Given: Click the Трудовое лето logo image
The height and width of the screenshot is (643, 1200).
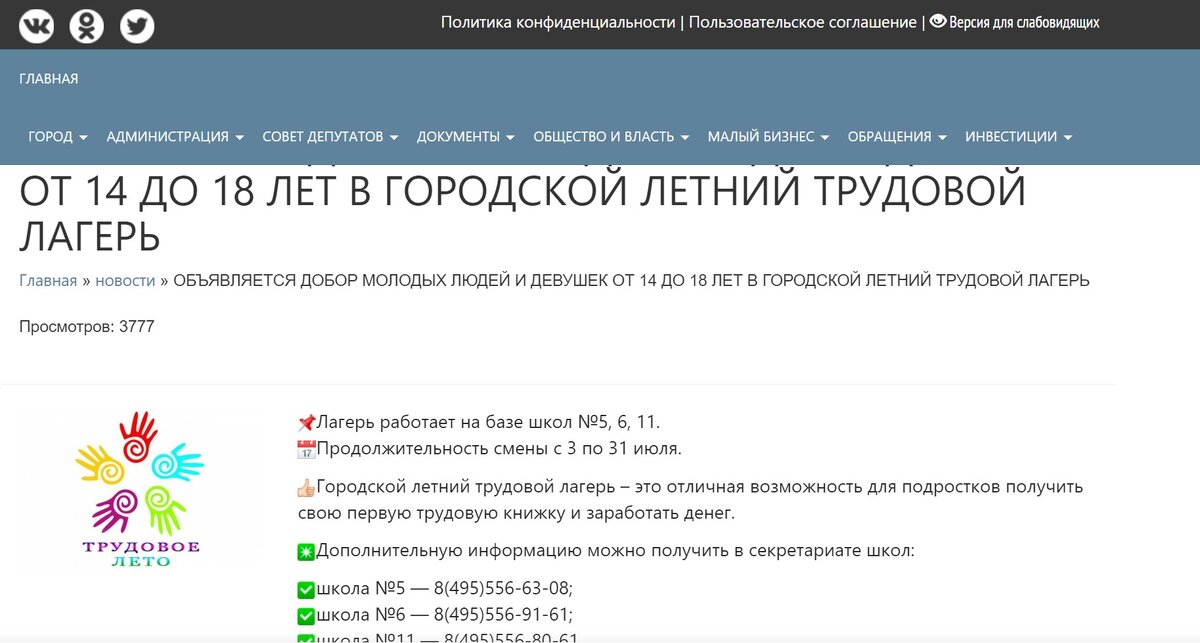Looking at the screenshot, I should [x=139, y=488].
